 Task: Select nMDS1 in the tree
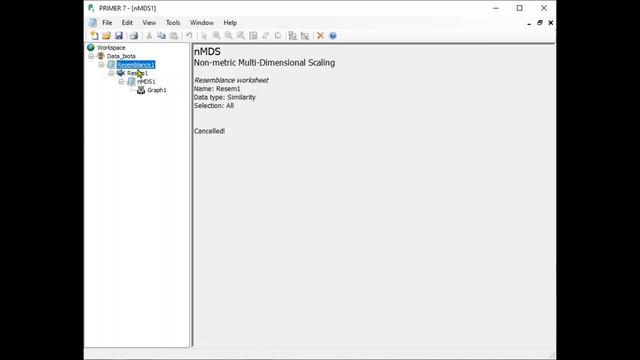(x=146, y=82)
